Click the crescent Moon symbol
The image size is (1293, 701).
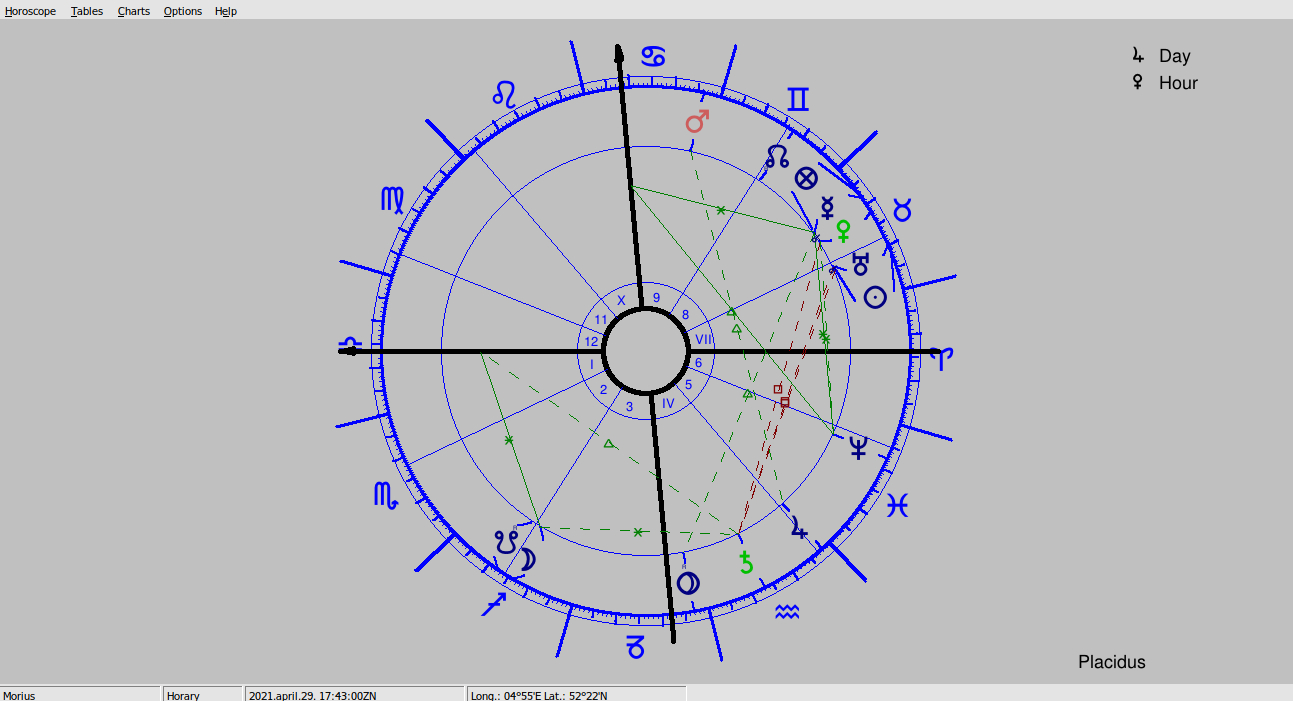click(527, 560)
